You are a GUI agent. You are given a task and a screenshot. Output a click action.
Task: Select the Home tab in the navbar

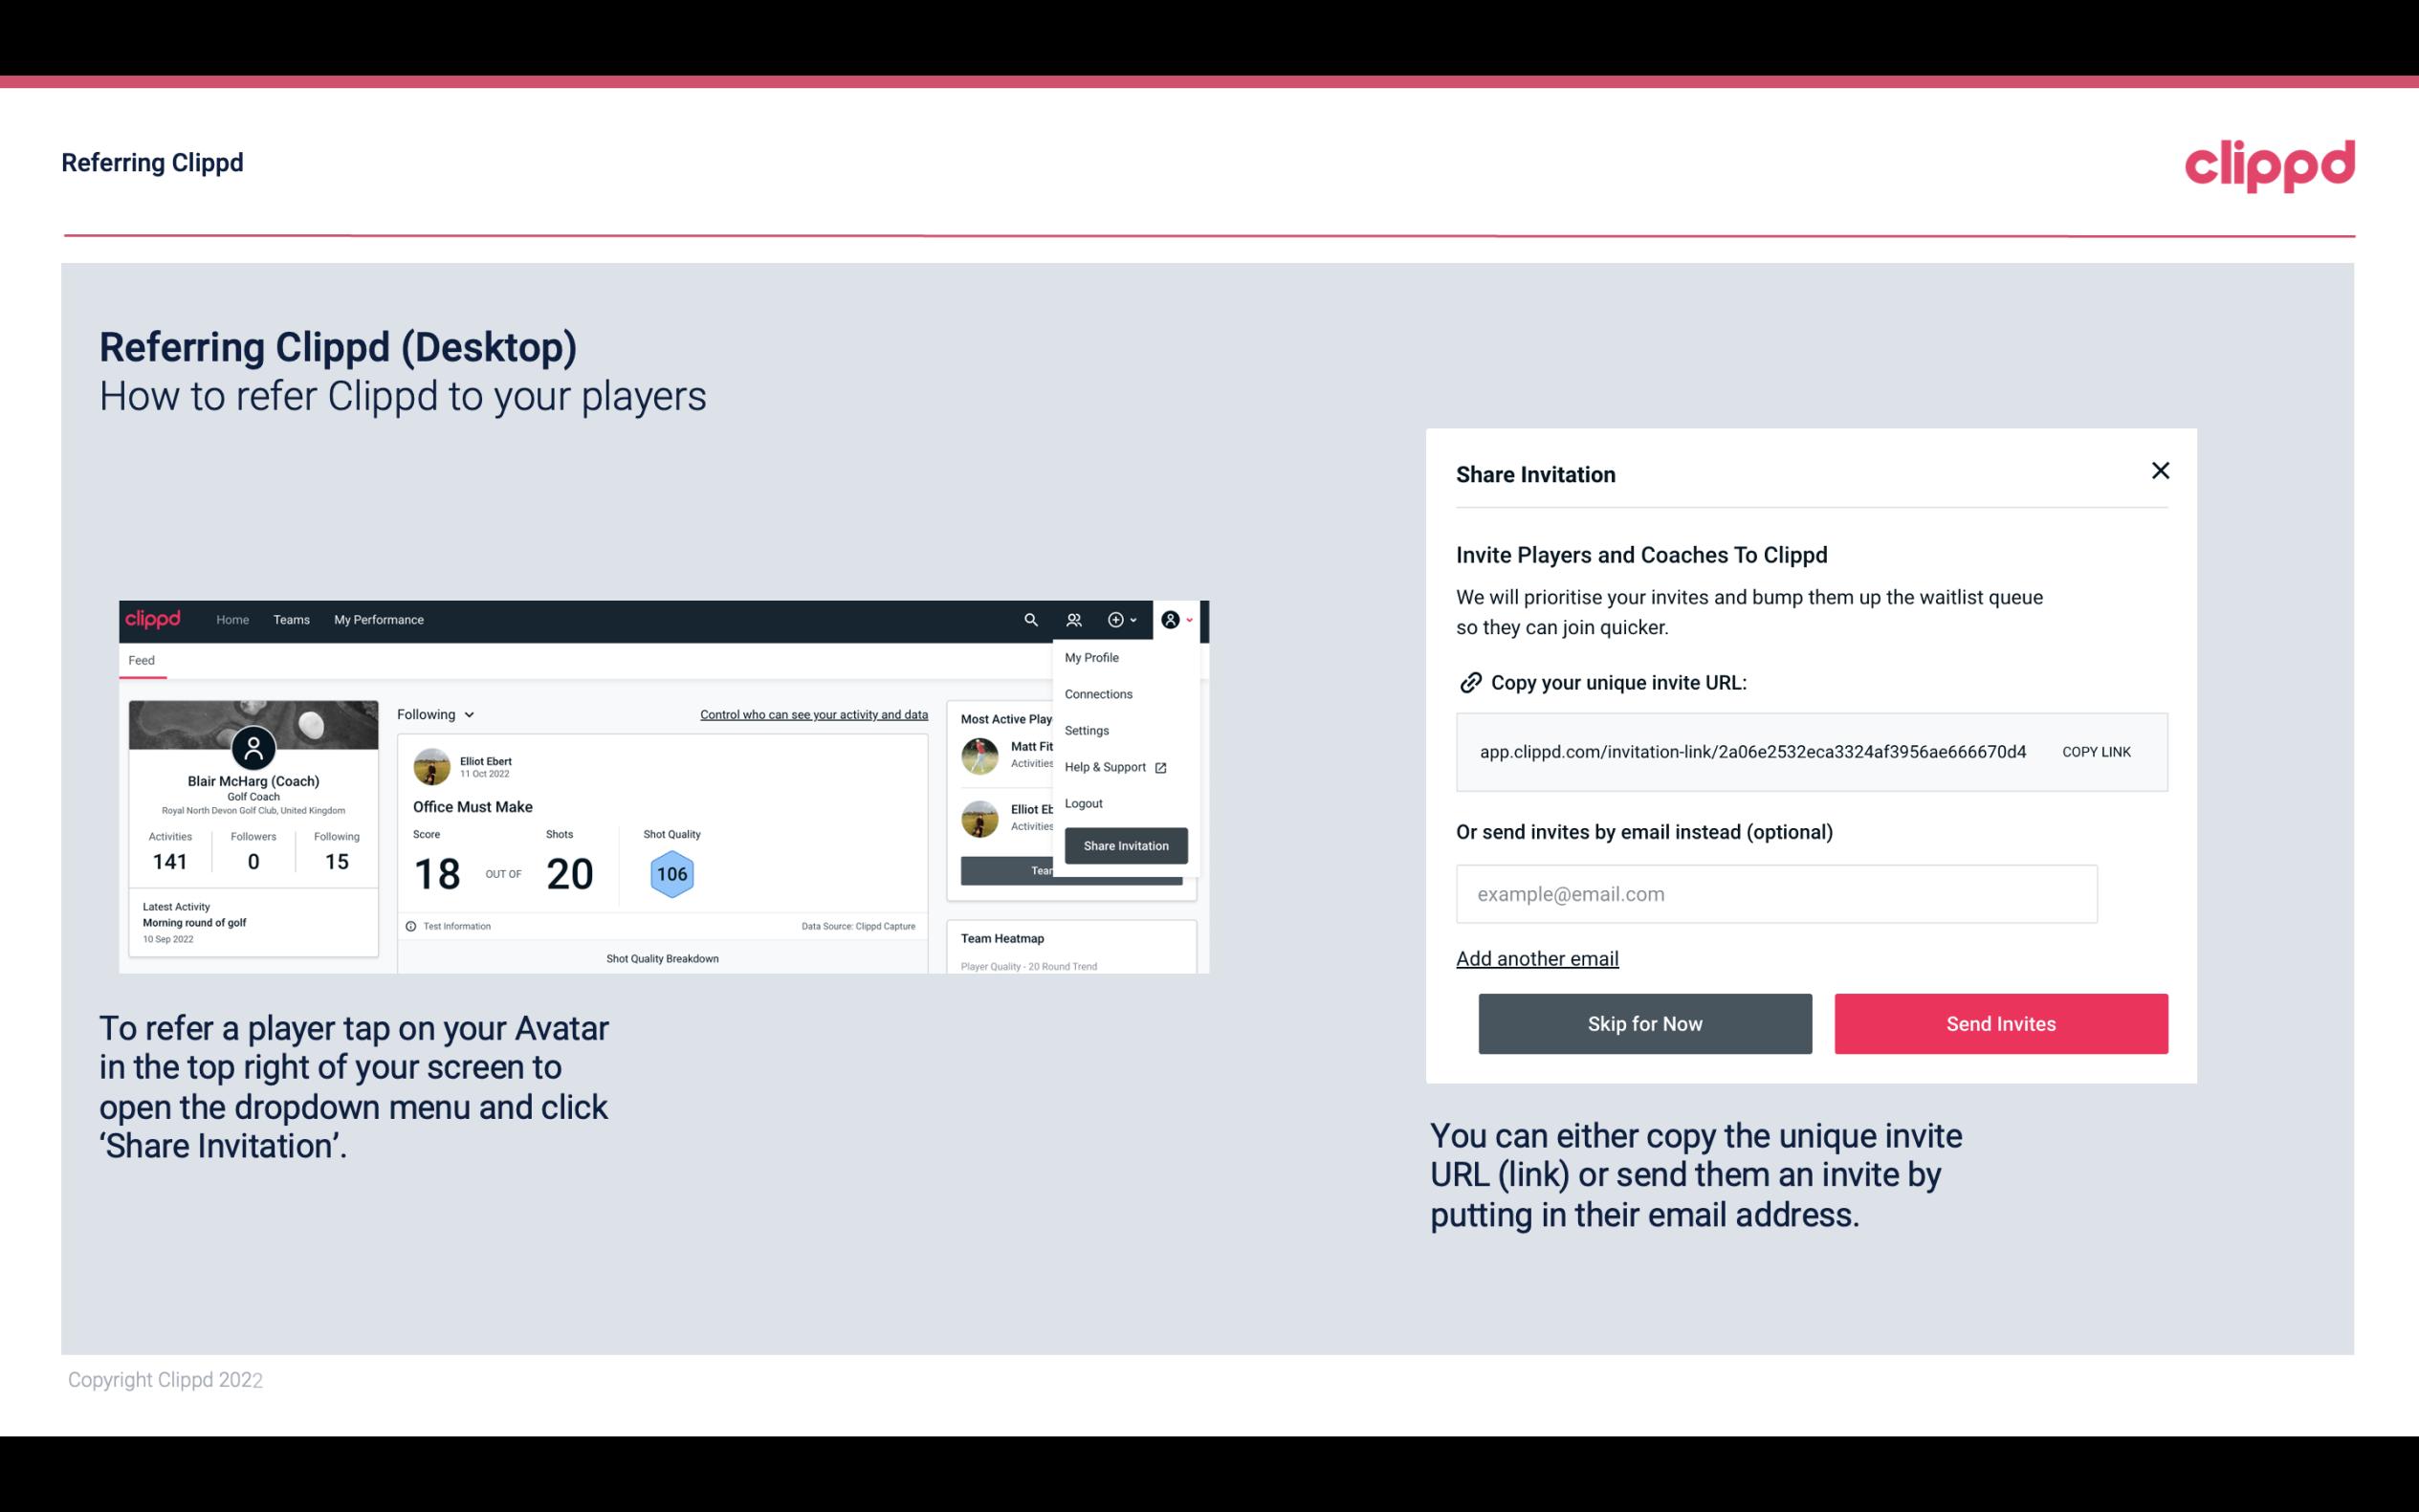coord(230,620)
